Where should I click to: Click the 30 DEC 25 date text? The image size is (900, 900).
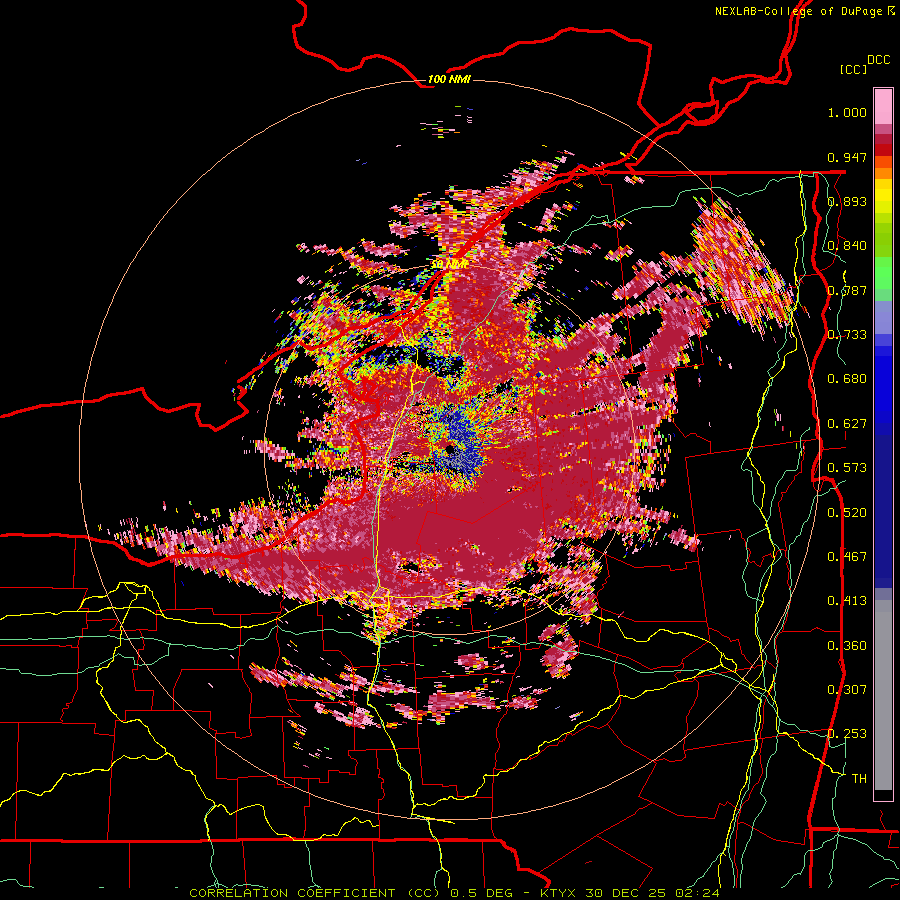tap(625, 893)
